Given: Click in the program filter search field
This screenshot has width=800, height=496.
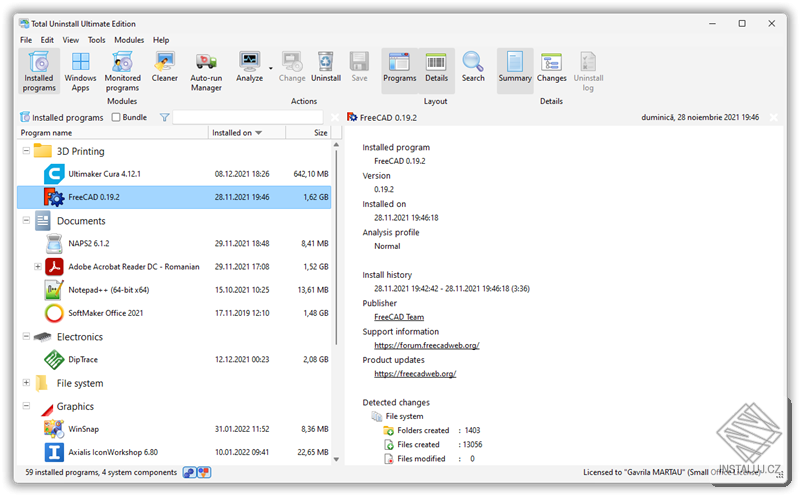Looking at the screenshot, I should tap(248, 117).
